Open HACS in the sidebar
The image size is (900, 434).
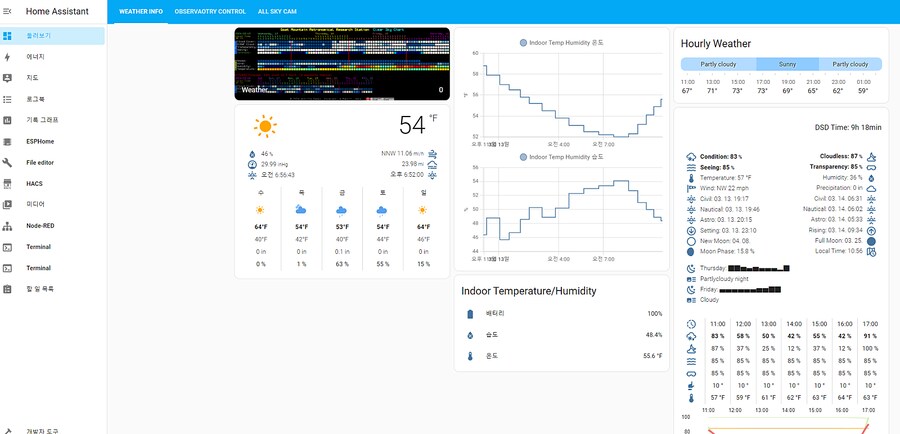click(53, 184)
